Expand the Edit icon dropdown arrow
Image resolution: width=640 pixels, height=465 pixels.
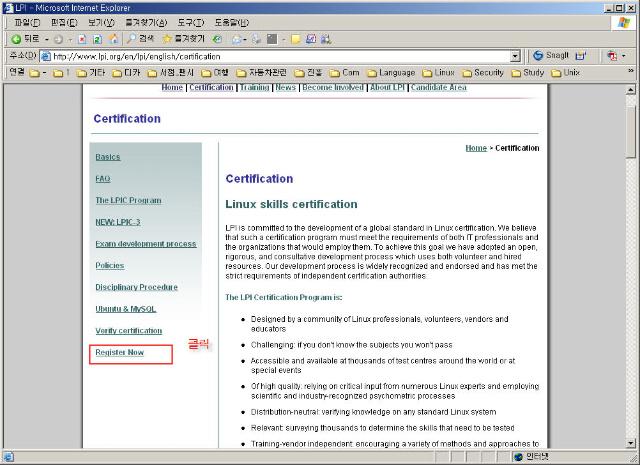[284, 40]
